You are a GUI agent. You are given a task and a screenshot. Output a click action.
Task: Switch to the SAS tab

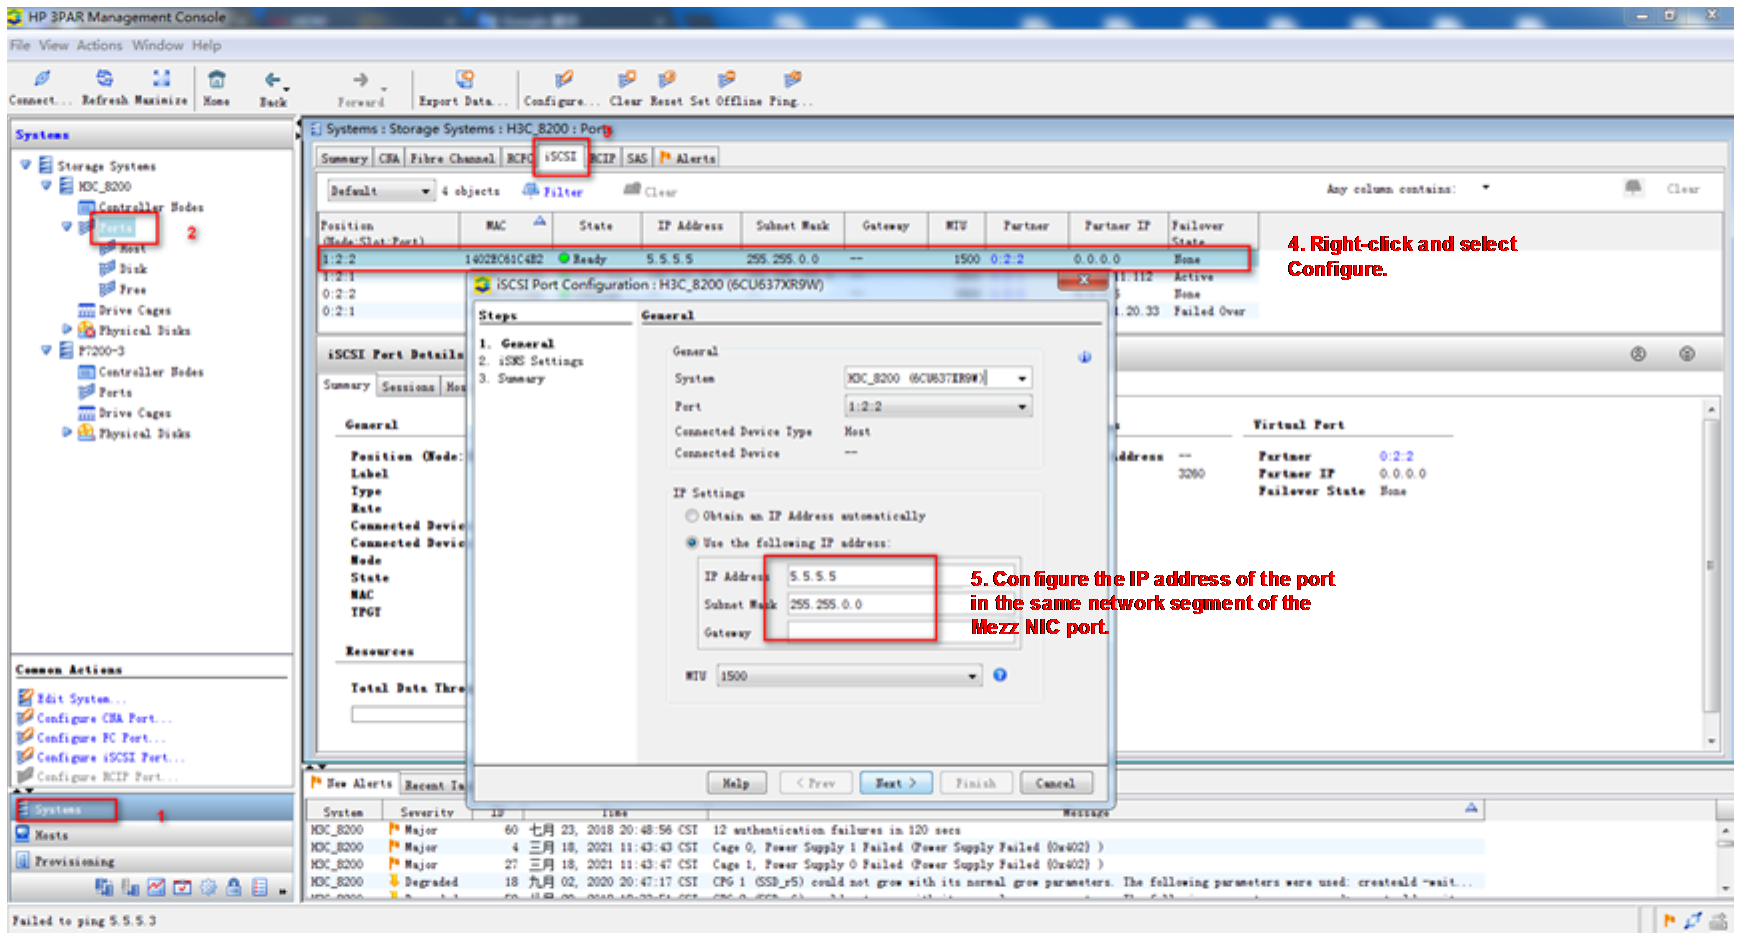pos(637,158)
